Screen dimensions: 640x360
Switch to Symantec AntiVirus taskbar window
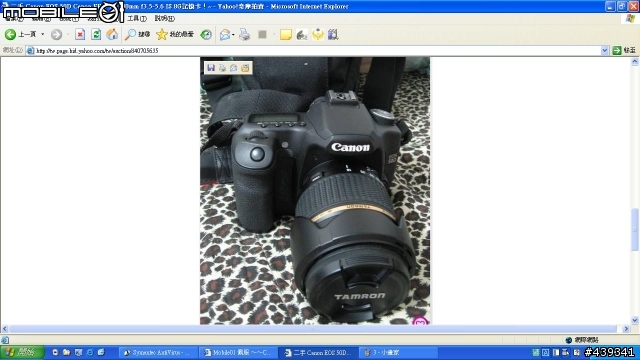click(x=158, y=353)
